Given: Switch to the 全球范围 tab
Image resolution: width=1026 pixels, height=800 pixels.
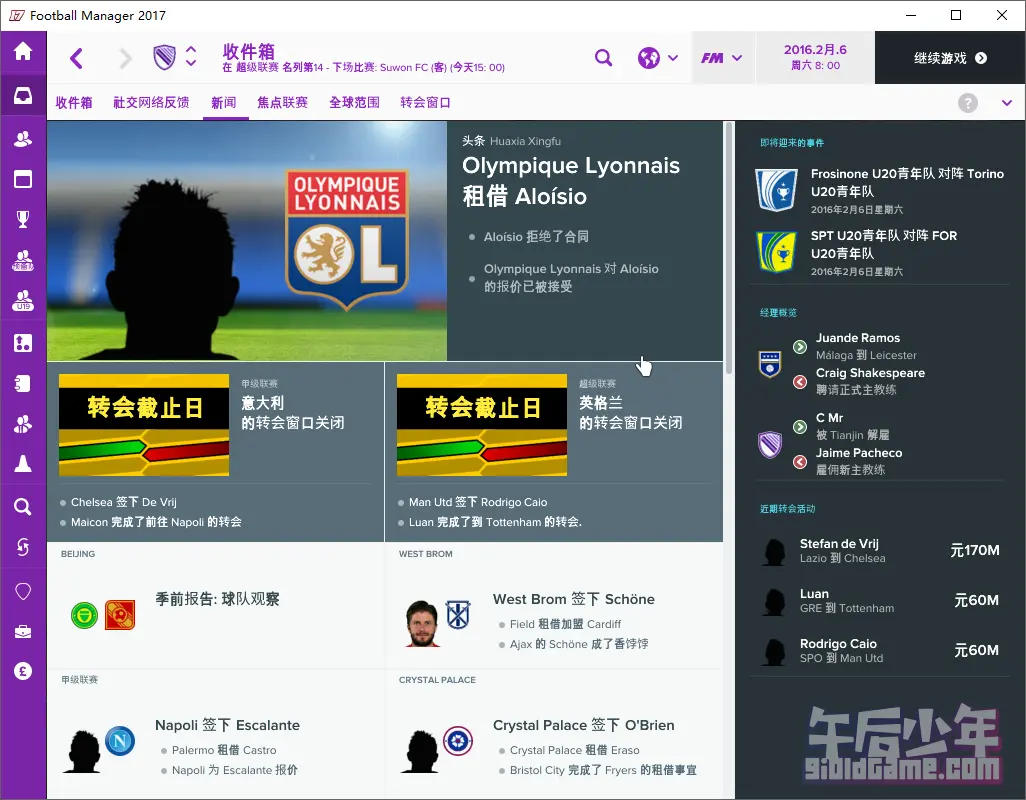Looking at the screenshot, I should [354, 103].
